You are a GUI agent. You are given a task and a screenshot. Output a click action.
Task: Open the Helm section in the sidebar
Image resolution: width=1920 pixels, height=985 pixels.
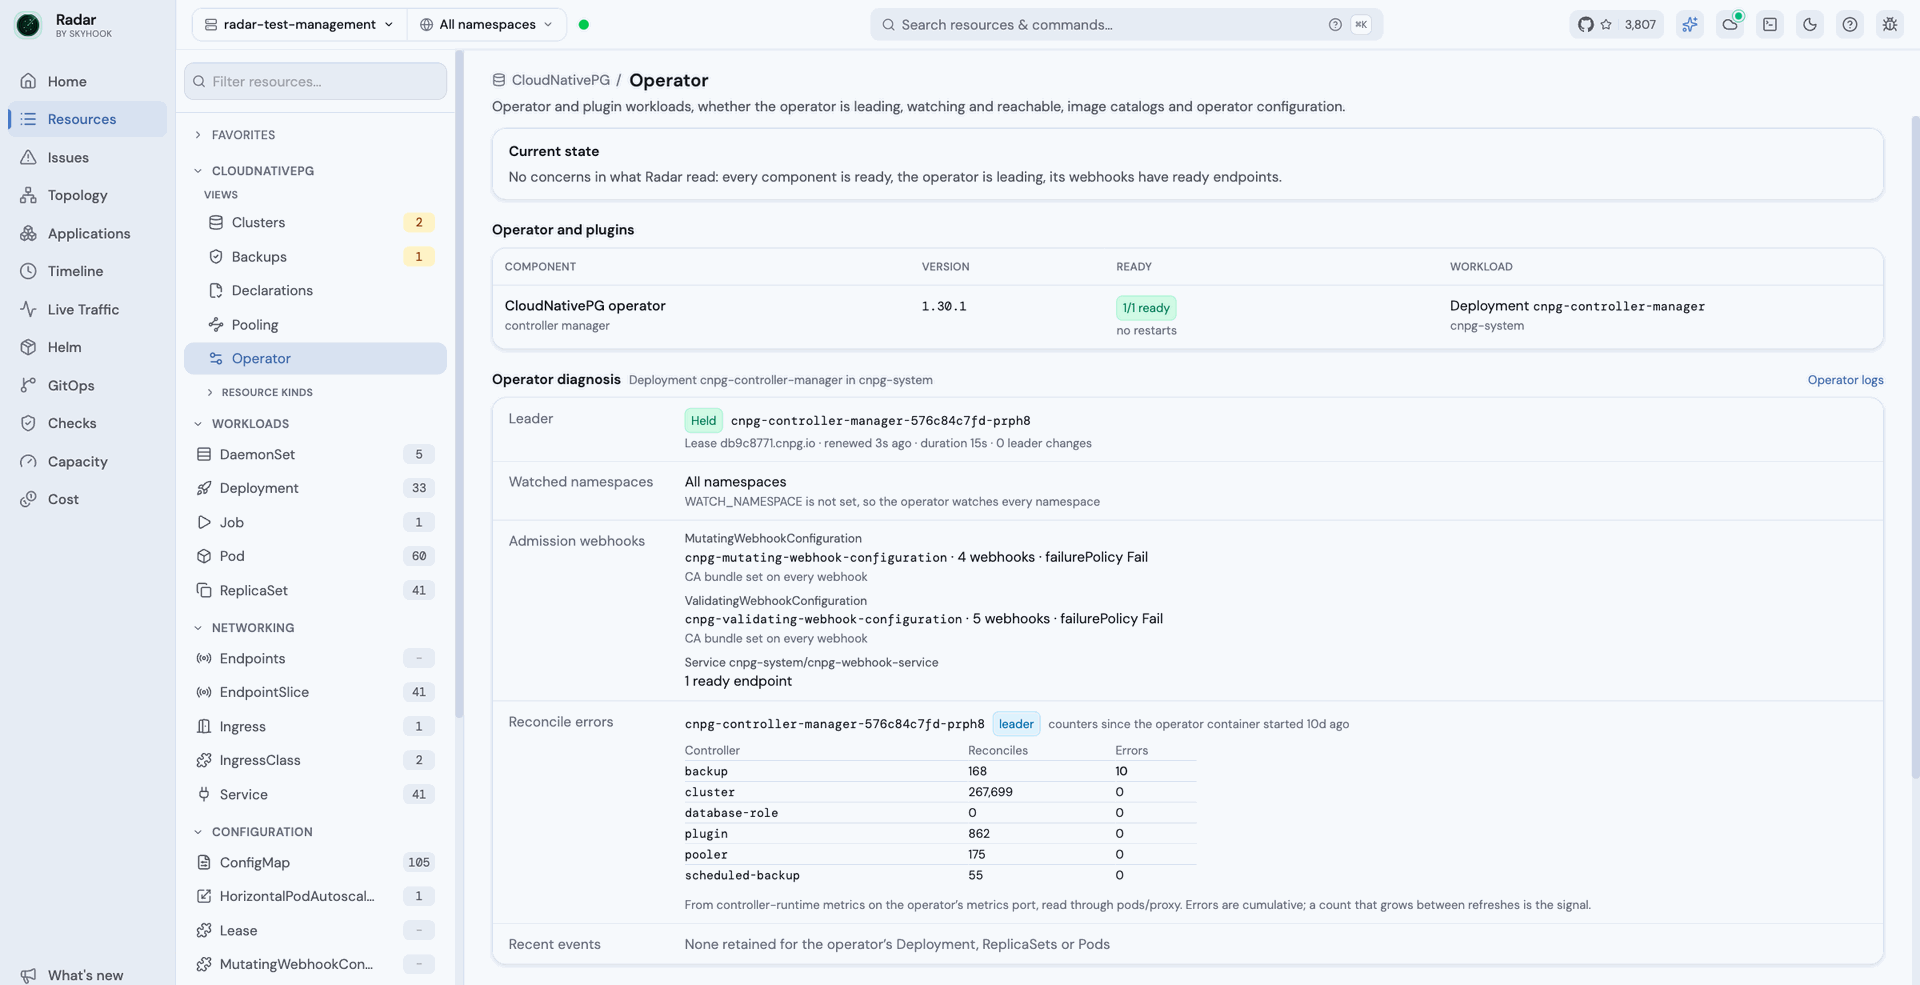tap(87, 347)
